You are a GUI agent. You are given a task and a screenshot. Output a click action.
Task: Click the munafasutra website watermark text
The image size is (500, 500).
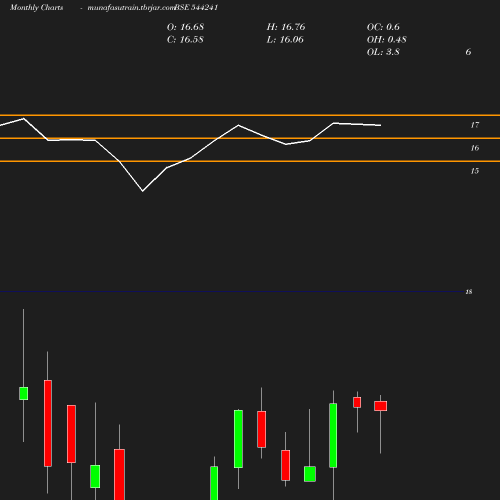click(131, 8)
